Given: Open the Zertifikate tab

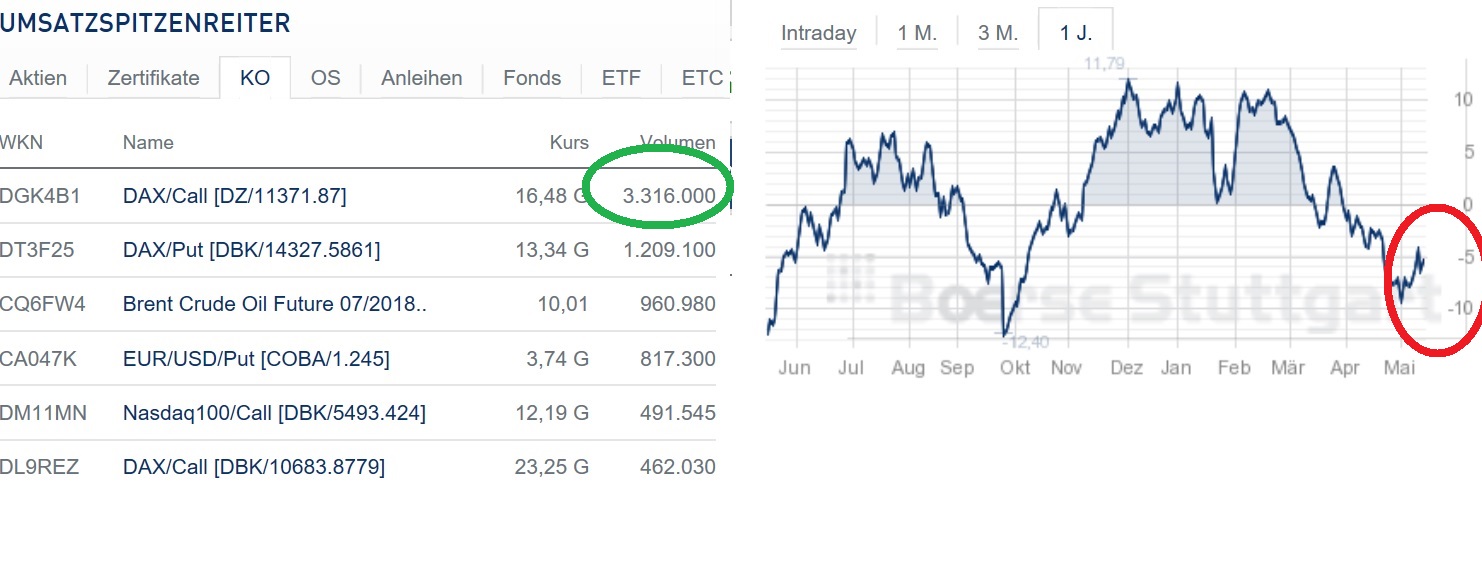Looking at the screenshot, I should (153, 78).
